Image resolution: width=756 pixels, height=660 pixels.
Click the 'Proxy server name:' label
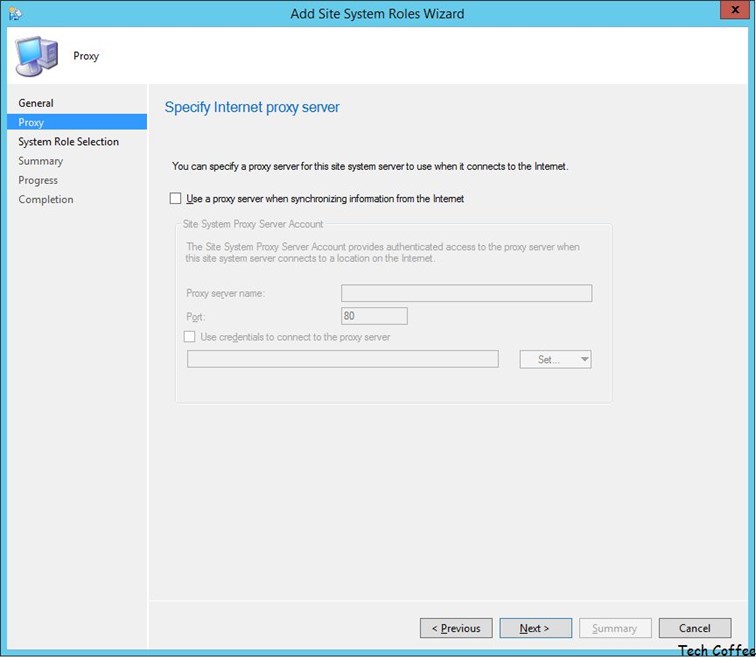point(225,293)
